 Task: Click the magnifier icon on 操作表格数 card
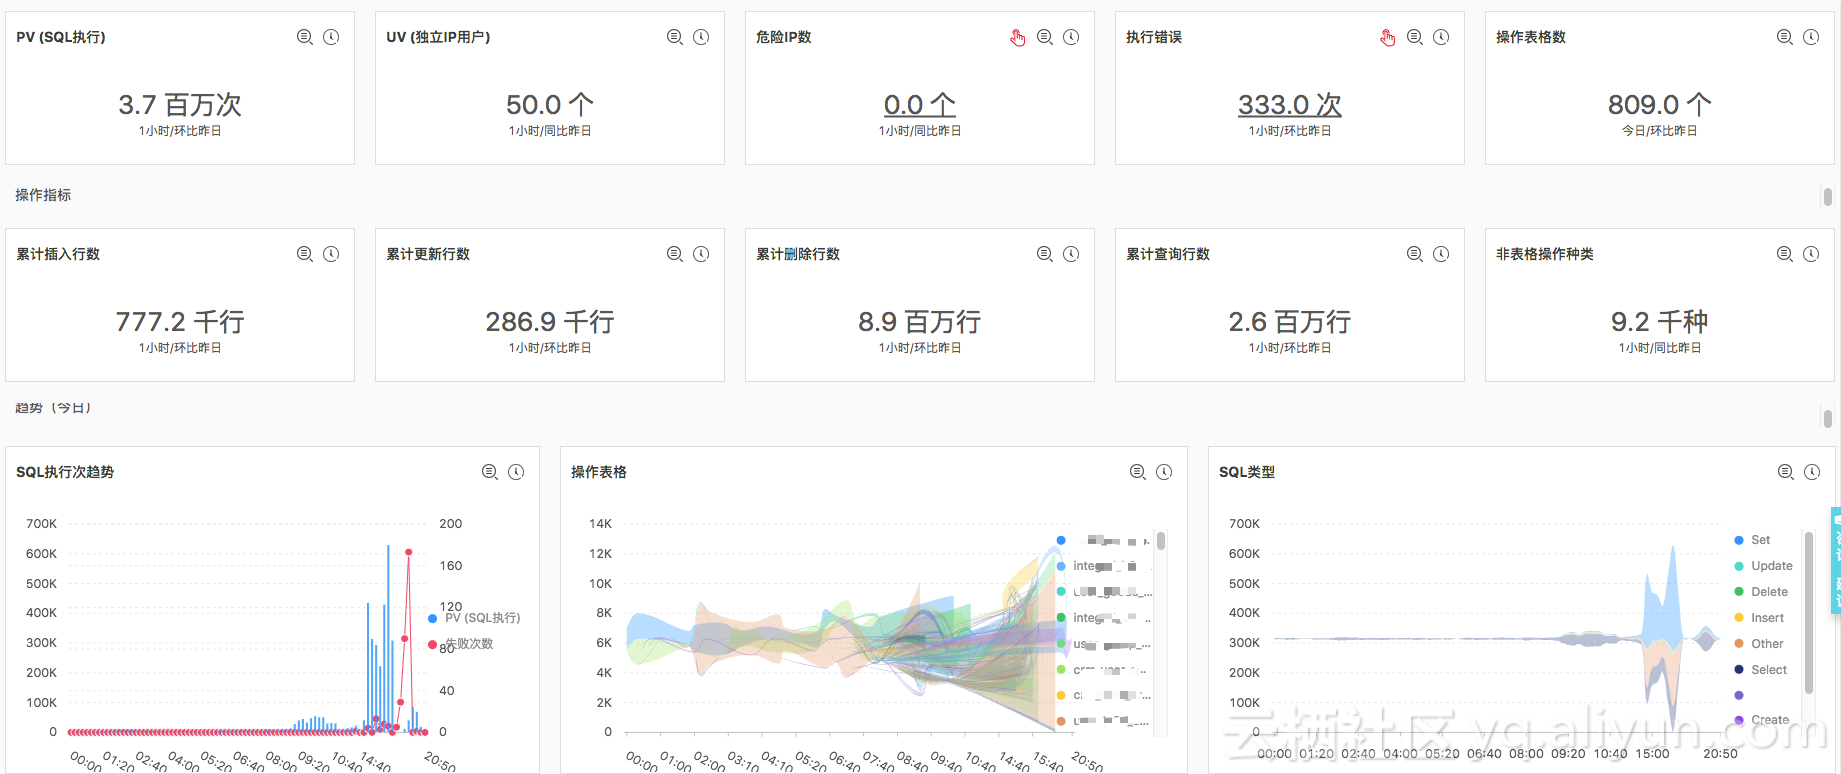1785,37
